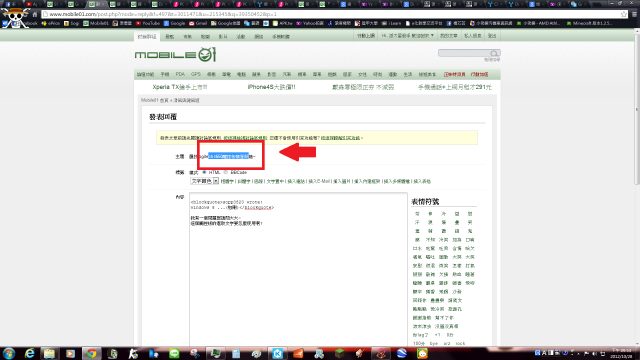Open the Xperia TX promo link
The height and width of the screenshot is (360, 640).
[x=180, y=87]
